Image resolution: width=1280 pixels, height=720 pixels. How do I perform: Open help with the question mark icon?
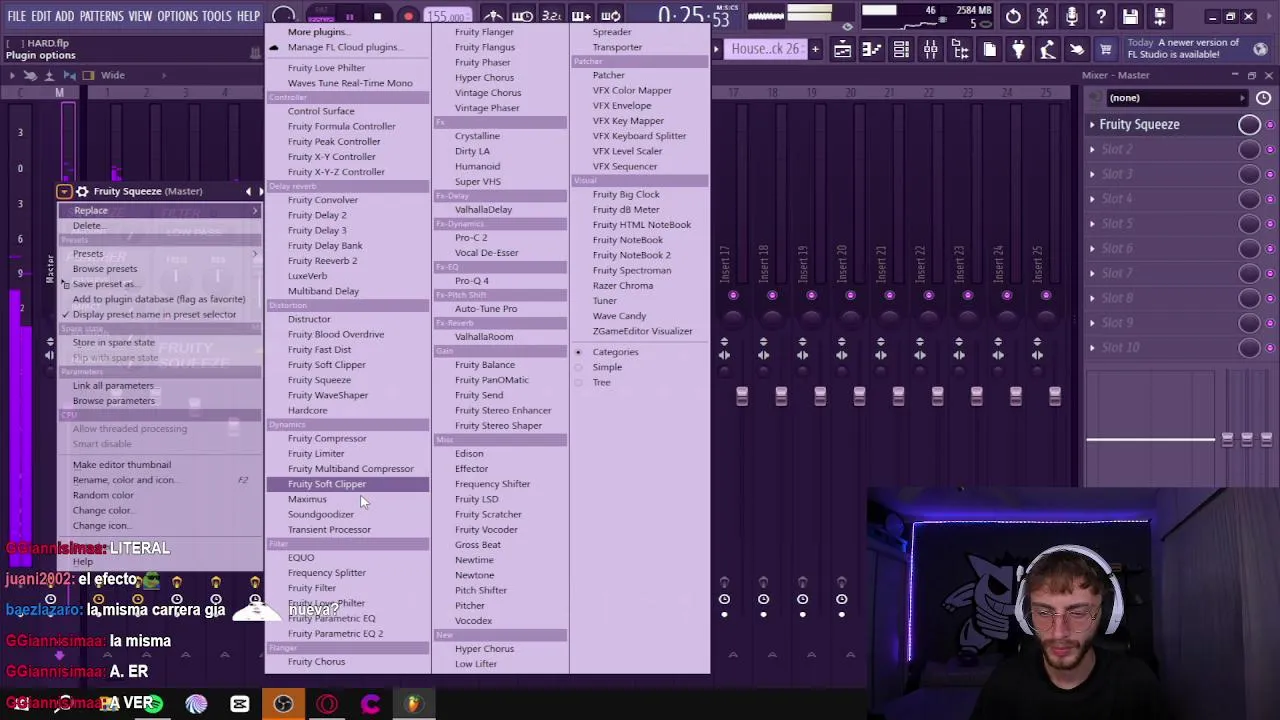point(1100,16)
